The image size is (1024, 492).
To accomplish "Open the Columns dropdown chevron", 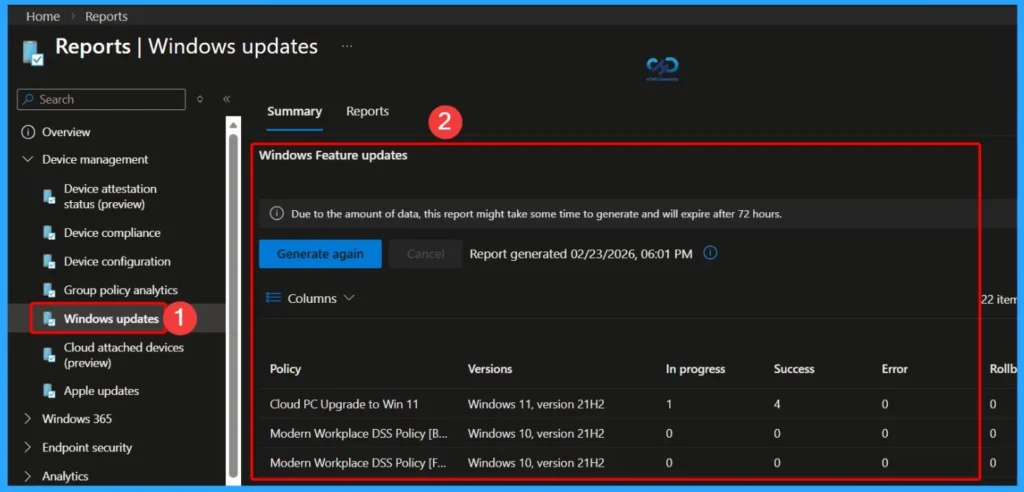I will tap(349, 298).
